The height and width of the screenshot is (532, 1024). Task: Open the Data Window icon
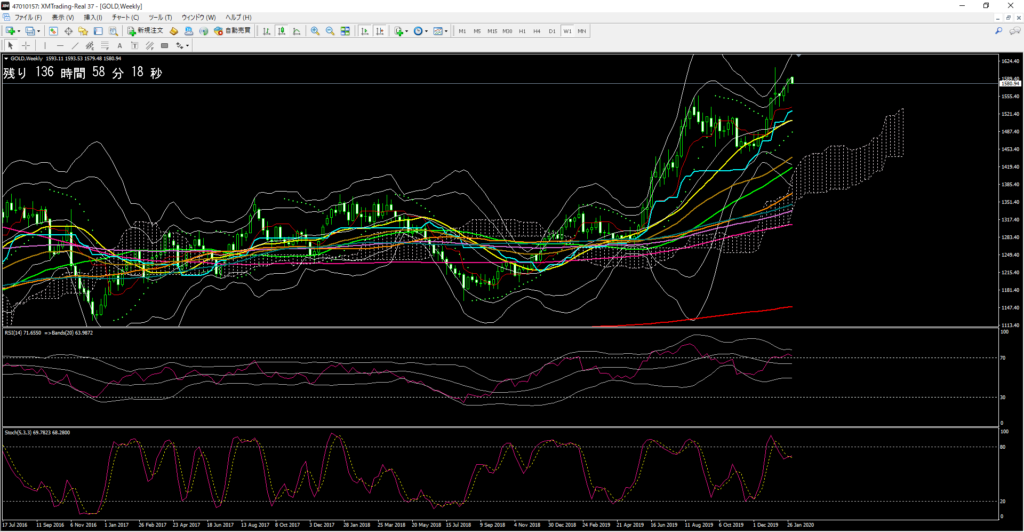tap(68, 31)
